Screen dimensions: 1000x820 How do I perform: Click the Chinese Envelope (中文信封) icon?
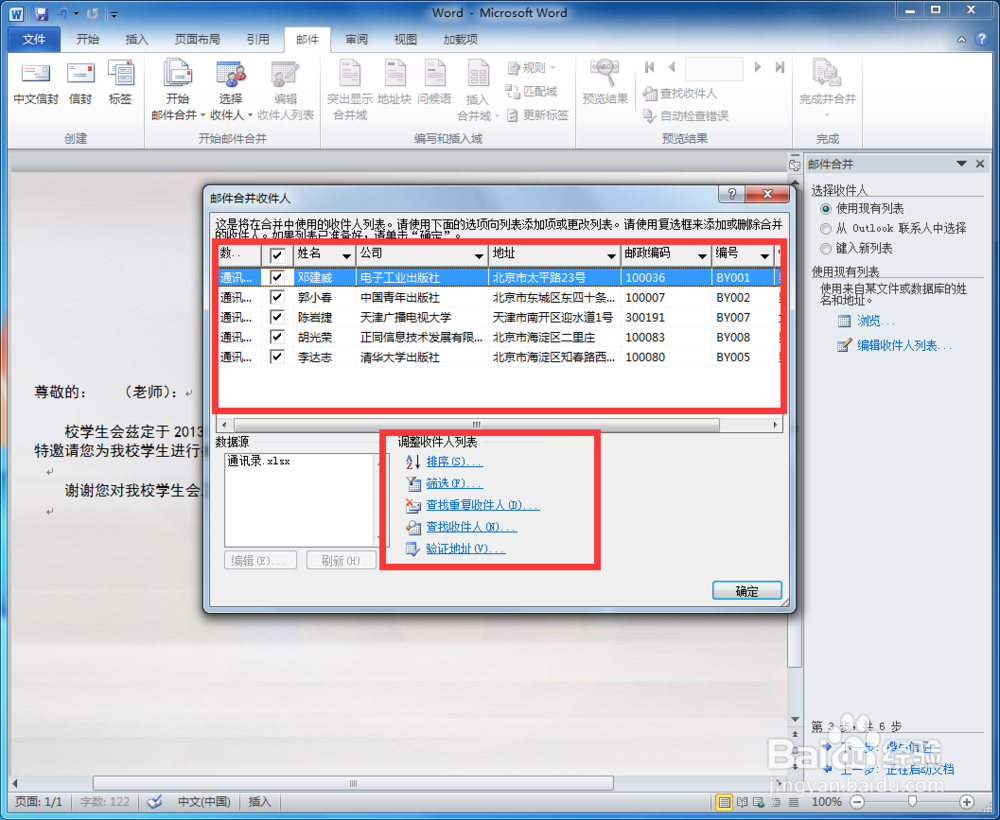[x=36, y=83]
